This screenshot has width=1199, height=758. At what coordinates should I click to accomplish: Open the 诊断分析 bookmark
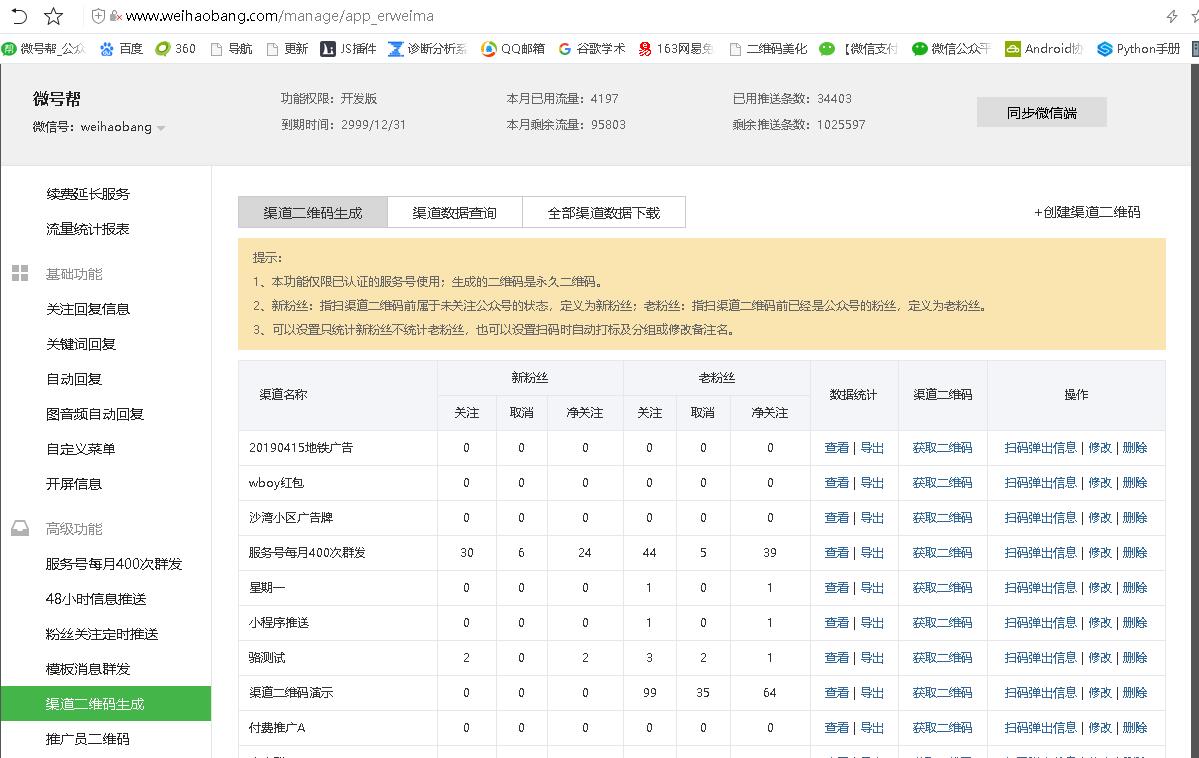pyautogui.click(x=427, y=49)
